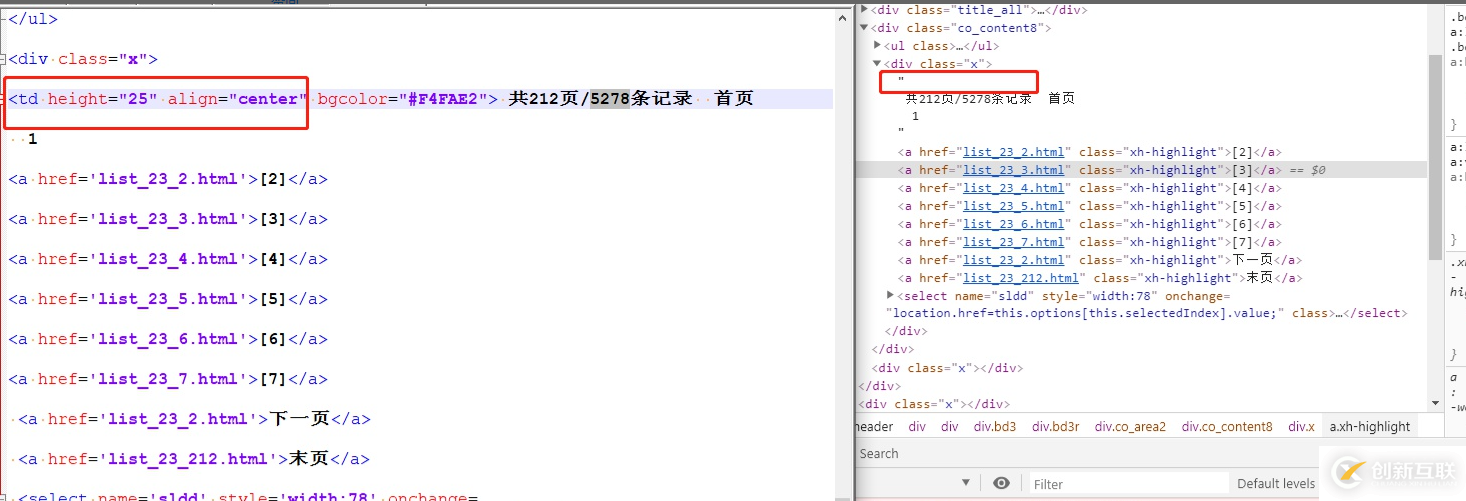Click the <div class="x"> source line

[x=83, y=59]
